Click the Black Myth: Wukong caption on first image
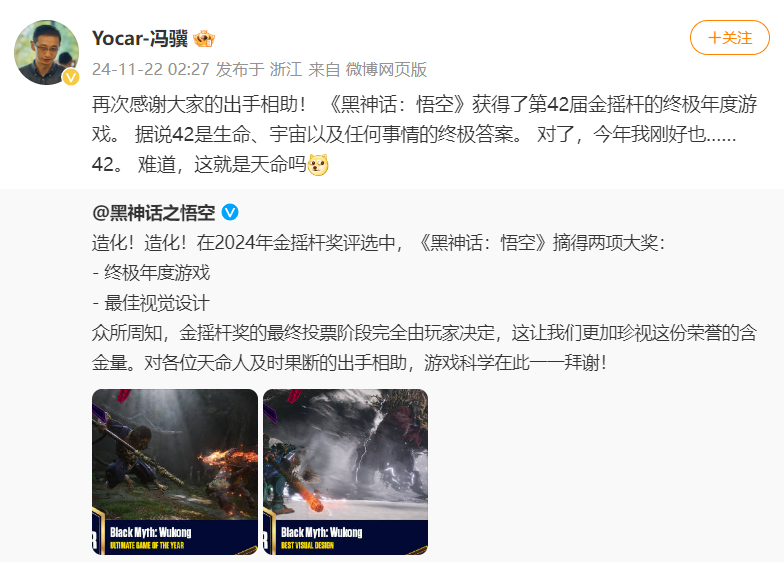The height and width of the screenshot is (562, 784). [x=150, y=532]
